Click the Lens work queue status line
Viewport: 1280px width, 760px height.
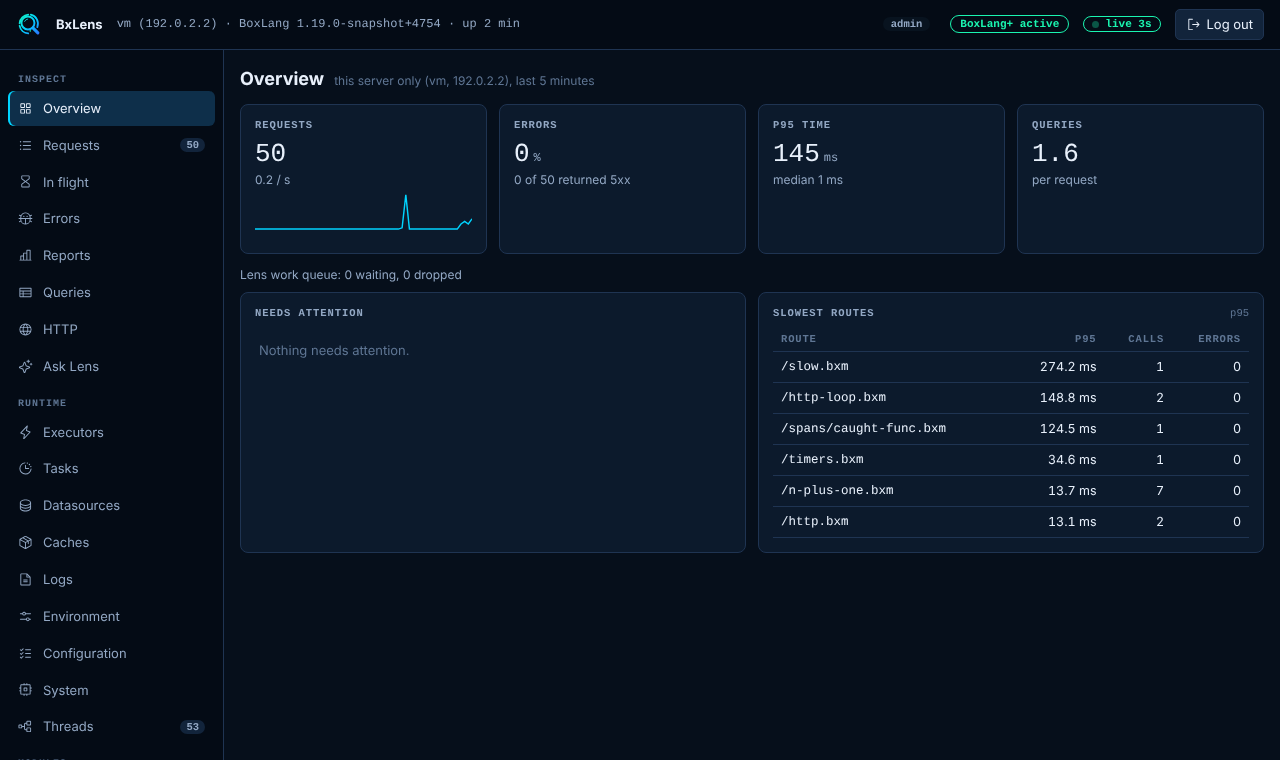click(x=351, y=275)
